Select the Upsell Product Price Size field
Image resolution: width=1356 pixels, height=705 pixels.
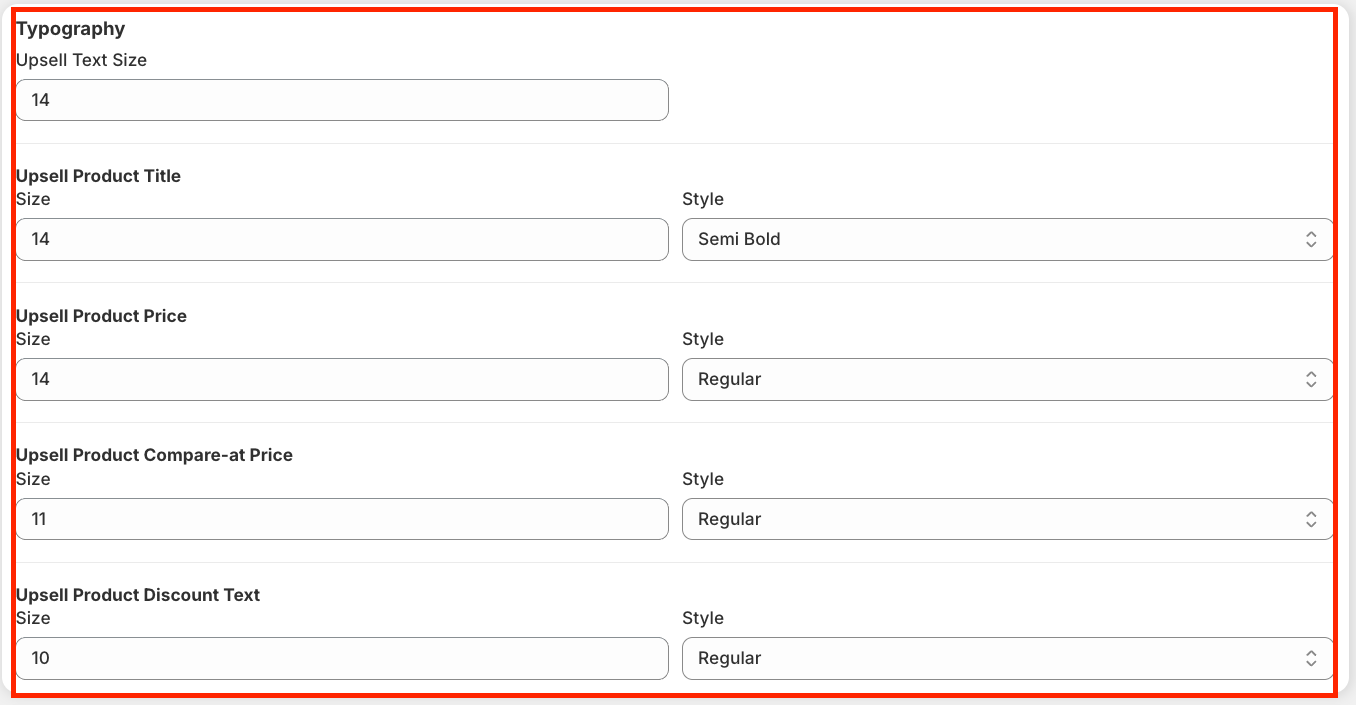tap(342, 380)
